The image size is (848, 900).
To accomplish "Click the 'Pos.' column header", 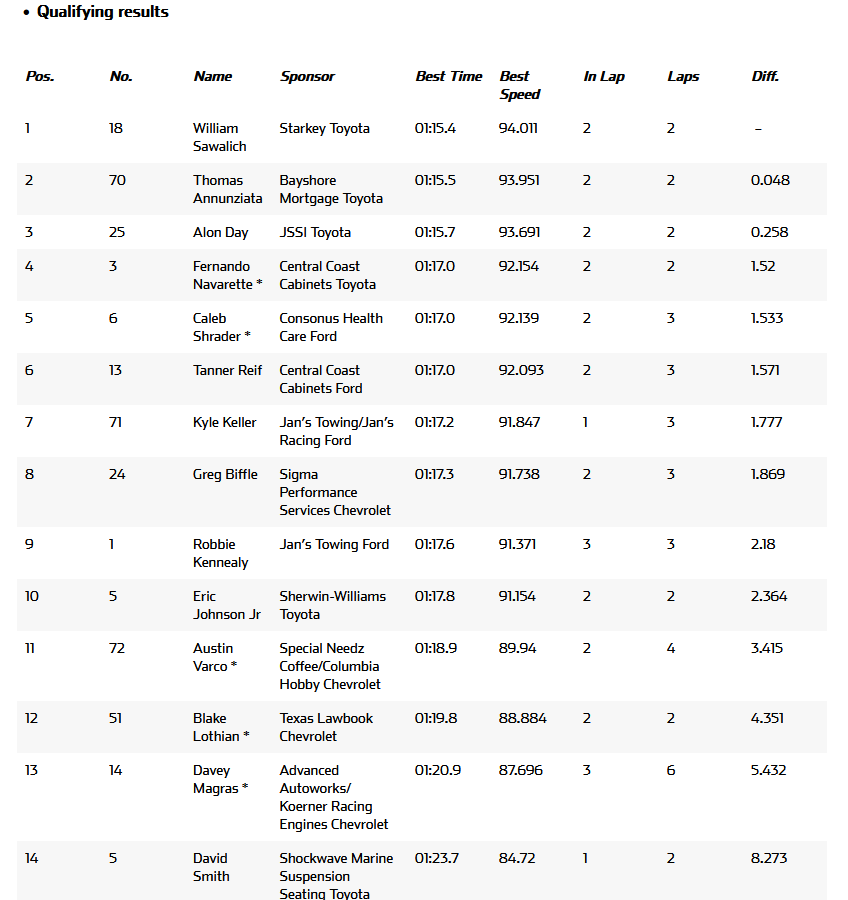I will point(40,76).
